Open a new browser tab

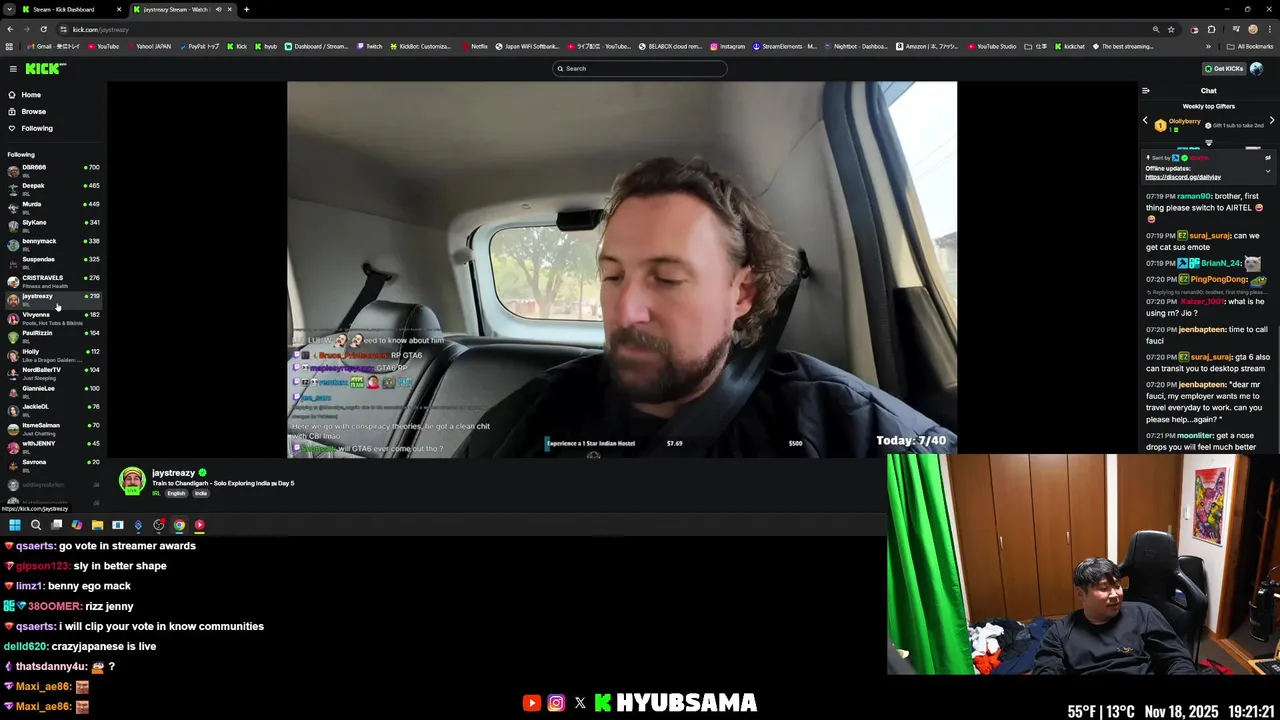point(246,9)
